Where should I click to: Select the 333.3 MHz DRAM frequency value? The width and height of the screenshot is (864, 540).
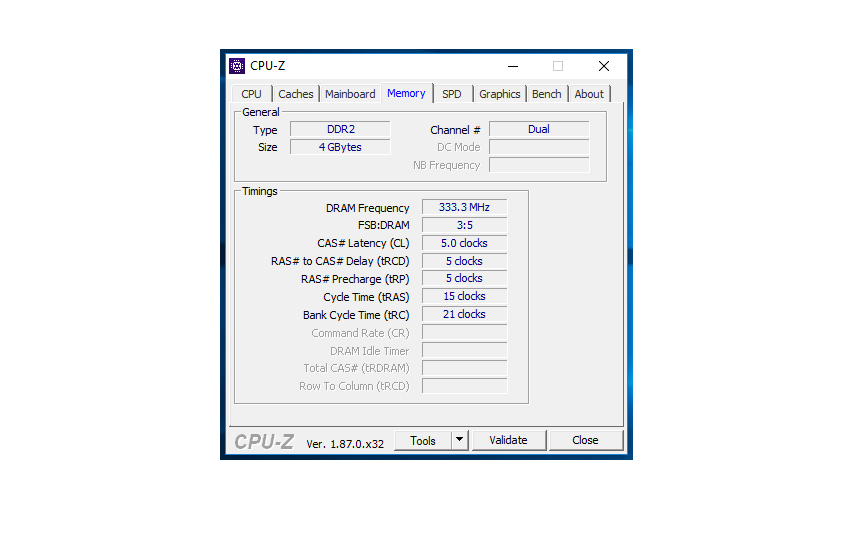[465, 207]
